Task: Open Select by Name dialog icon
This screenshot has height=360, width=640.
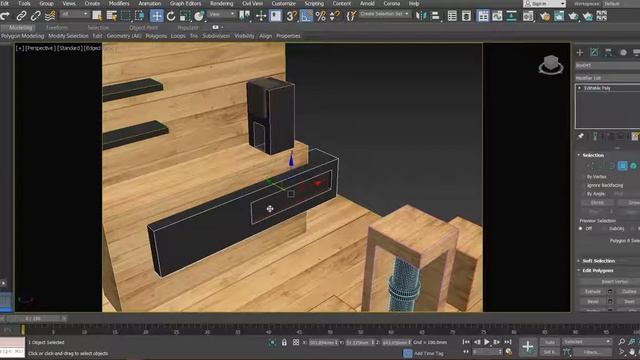Action: click(111, 16)
